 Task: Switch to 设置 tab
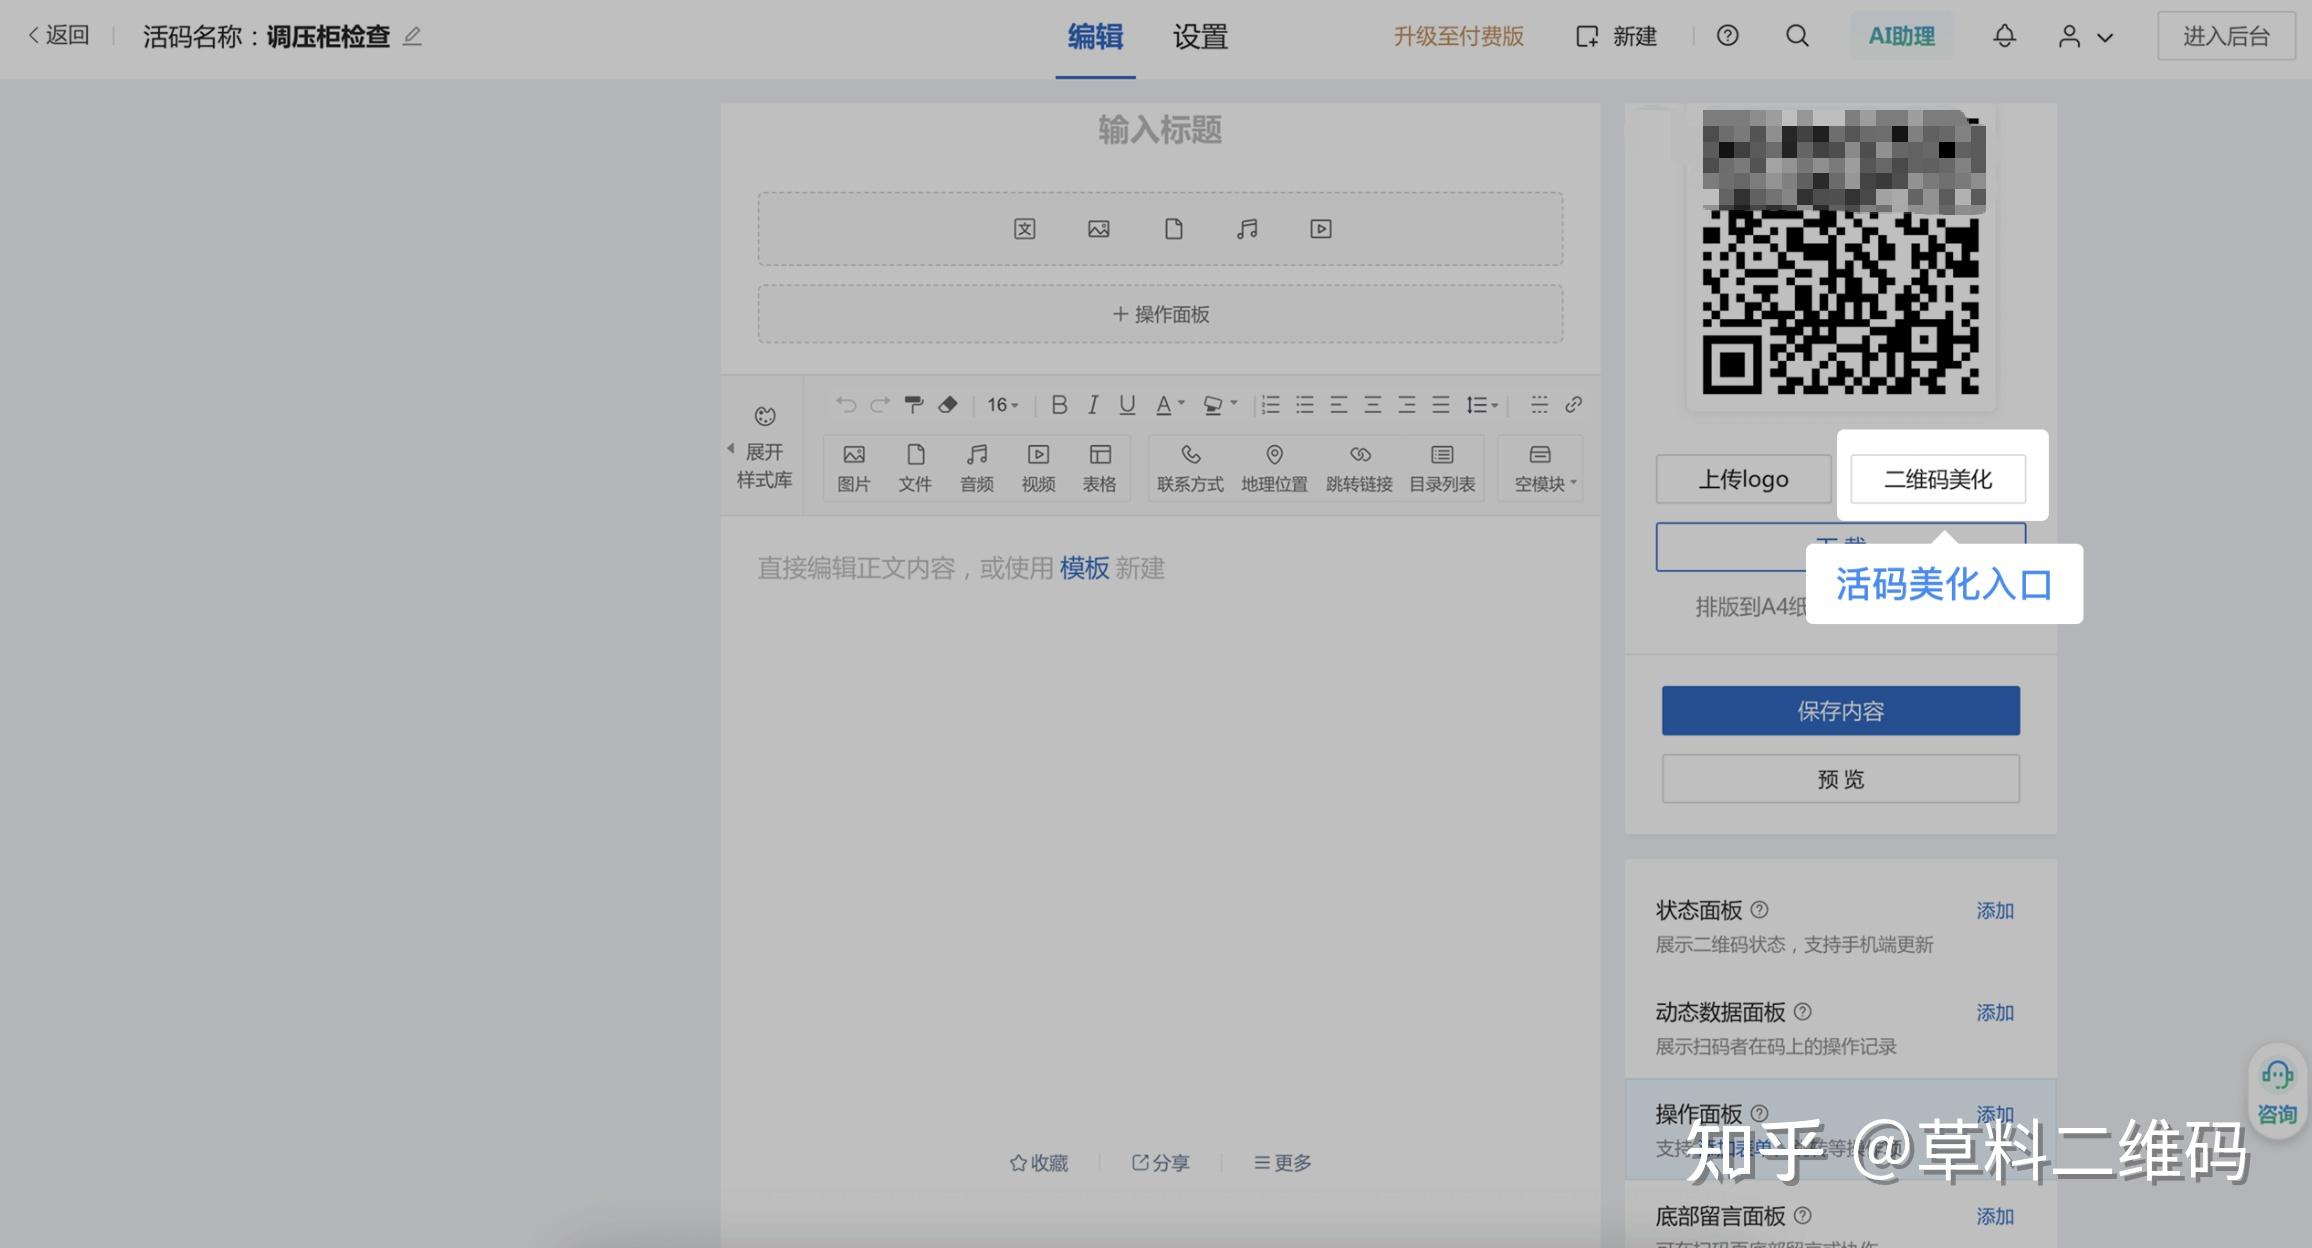click(x=1200, y=37)
